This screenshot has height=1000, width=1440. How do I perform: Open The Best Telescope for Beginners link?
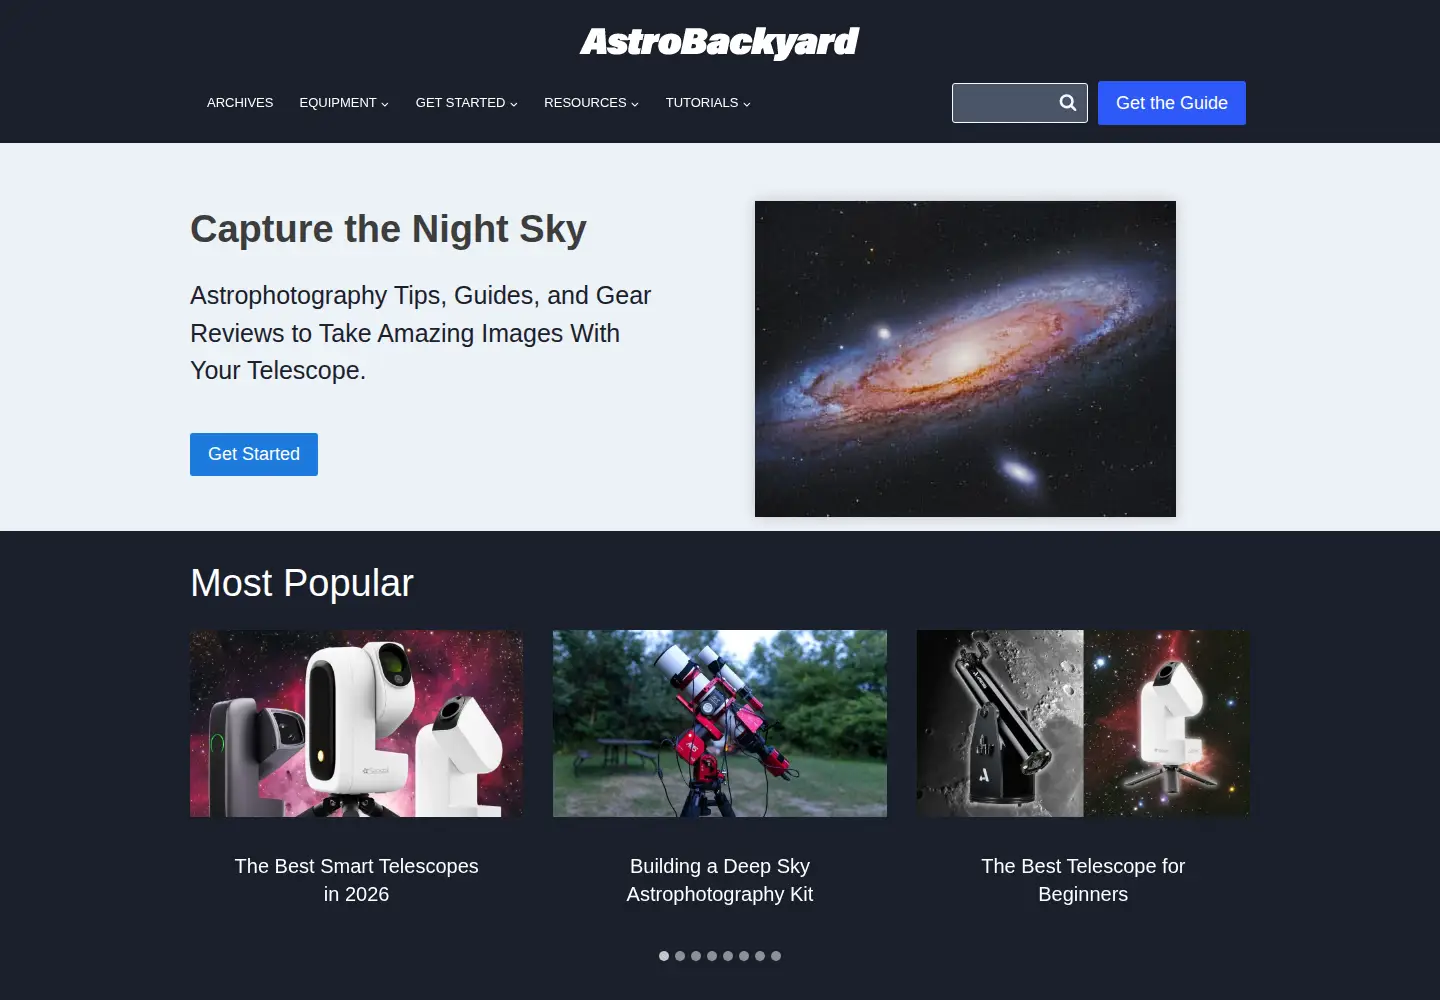(1083, 880)
